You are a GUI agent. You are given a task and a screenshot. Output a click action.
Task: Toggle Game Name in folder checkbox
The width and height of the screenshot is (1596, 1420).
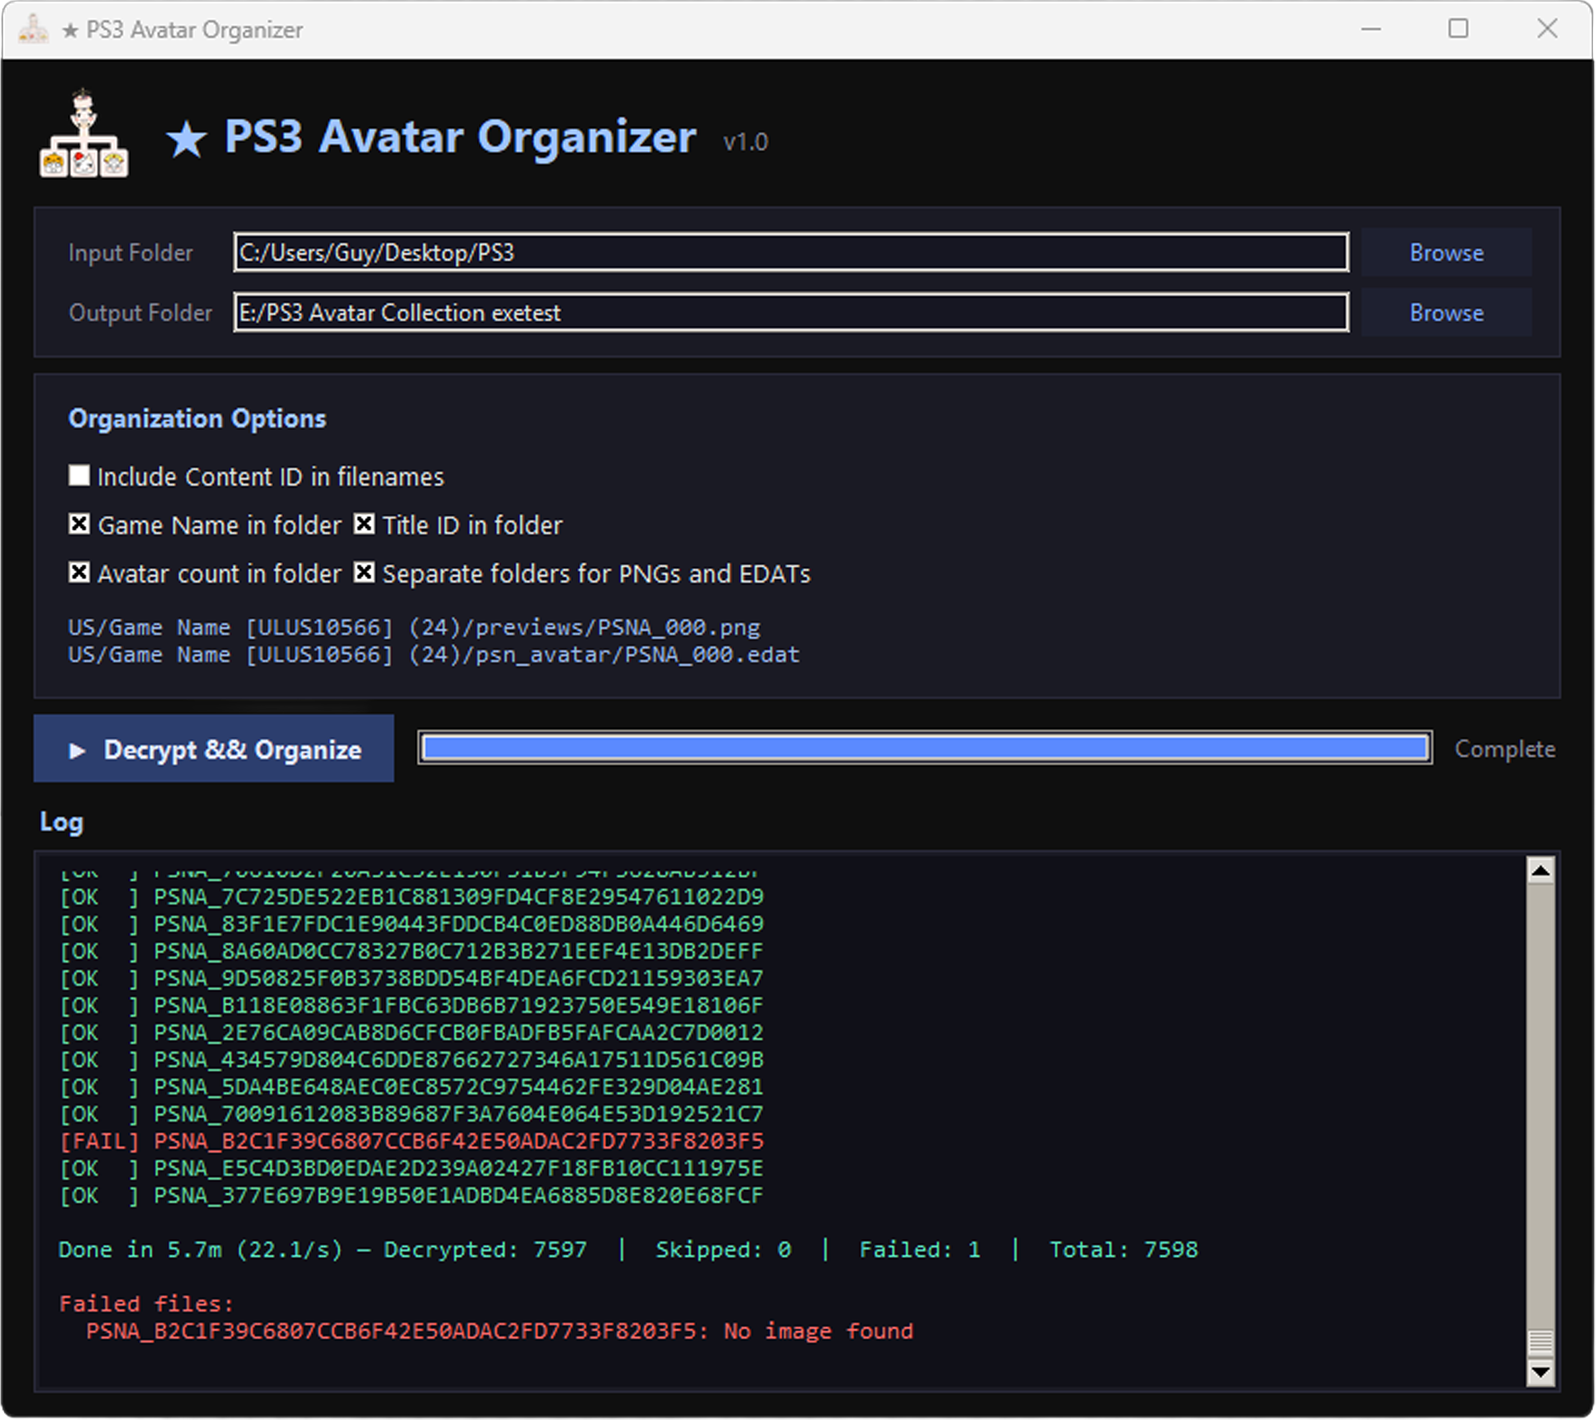click(x=79, y=524)
